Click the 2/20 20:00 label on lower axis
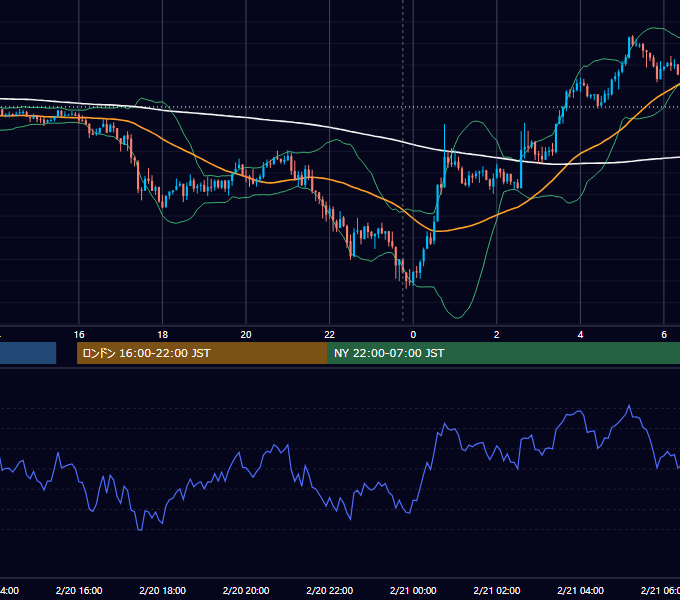Image resolution: width=680 pixels, height=600 pixels. coord(246,590)
